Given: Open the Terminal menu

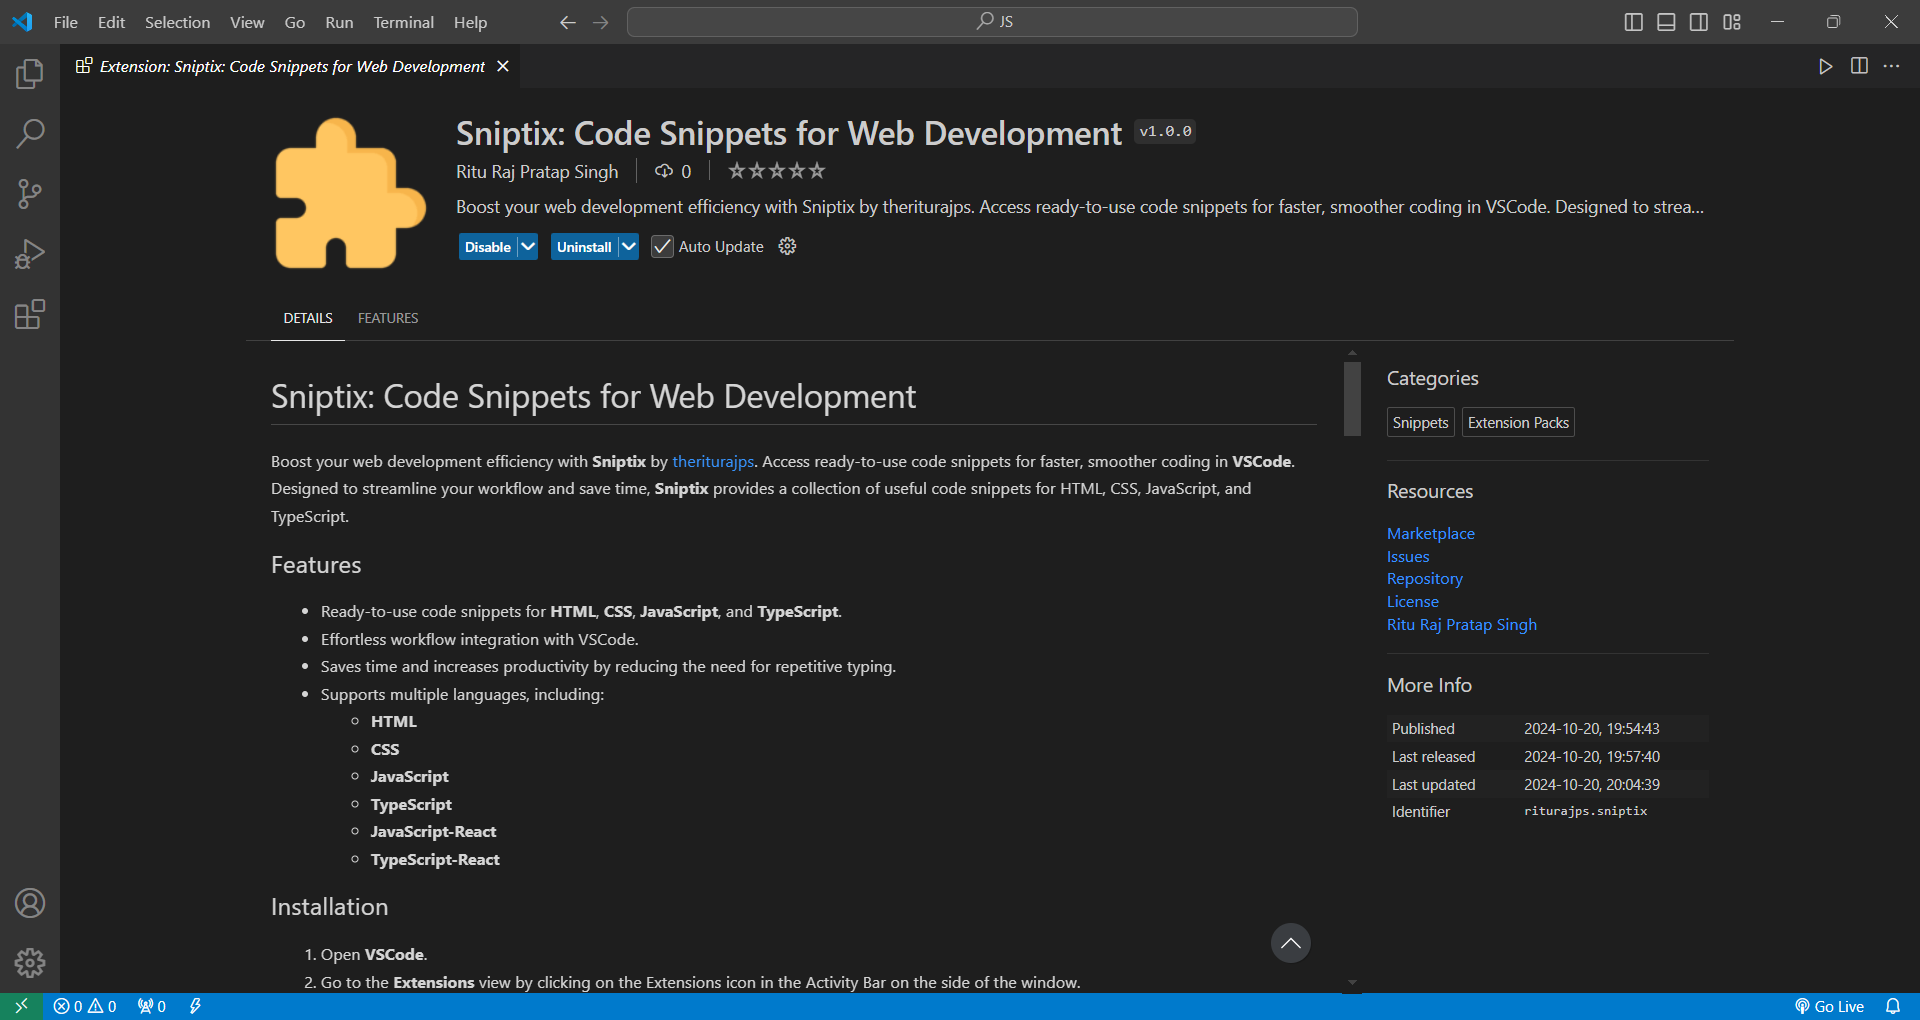Looking at the screenshot, I should click(403, 22).
